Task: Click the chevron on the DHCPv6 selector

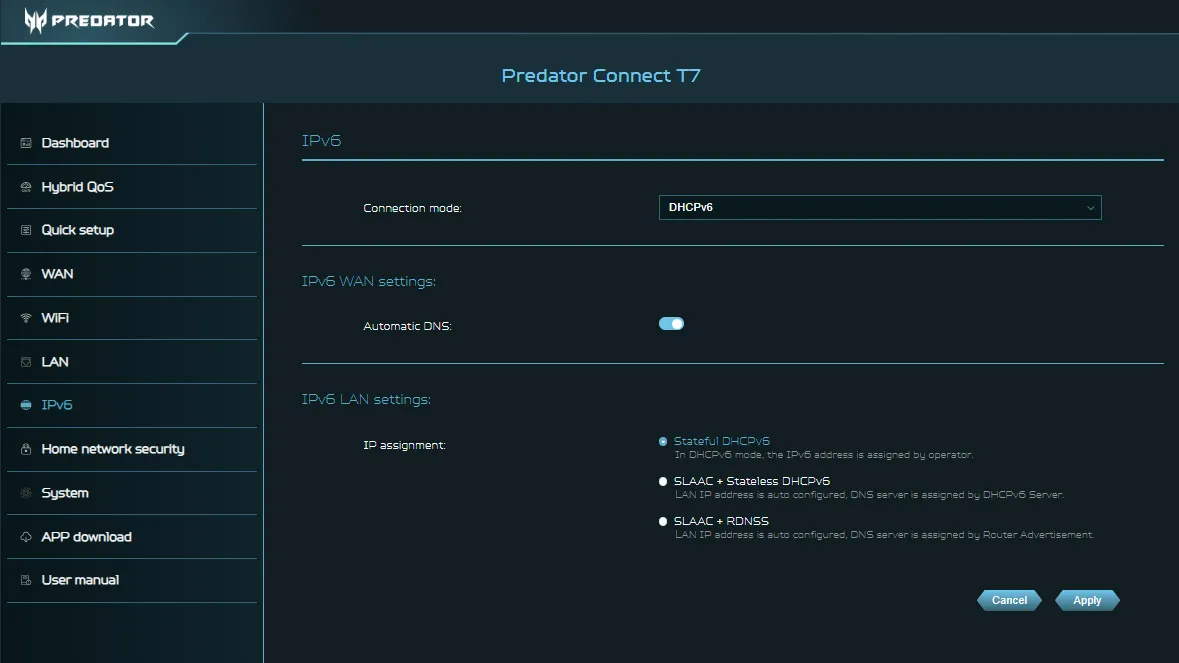Action: (x=1090, y=207)
